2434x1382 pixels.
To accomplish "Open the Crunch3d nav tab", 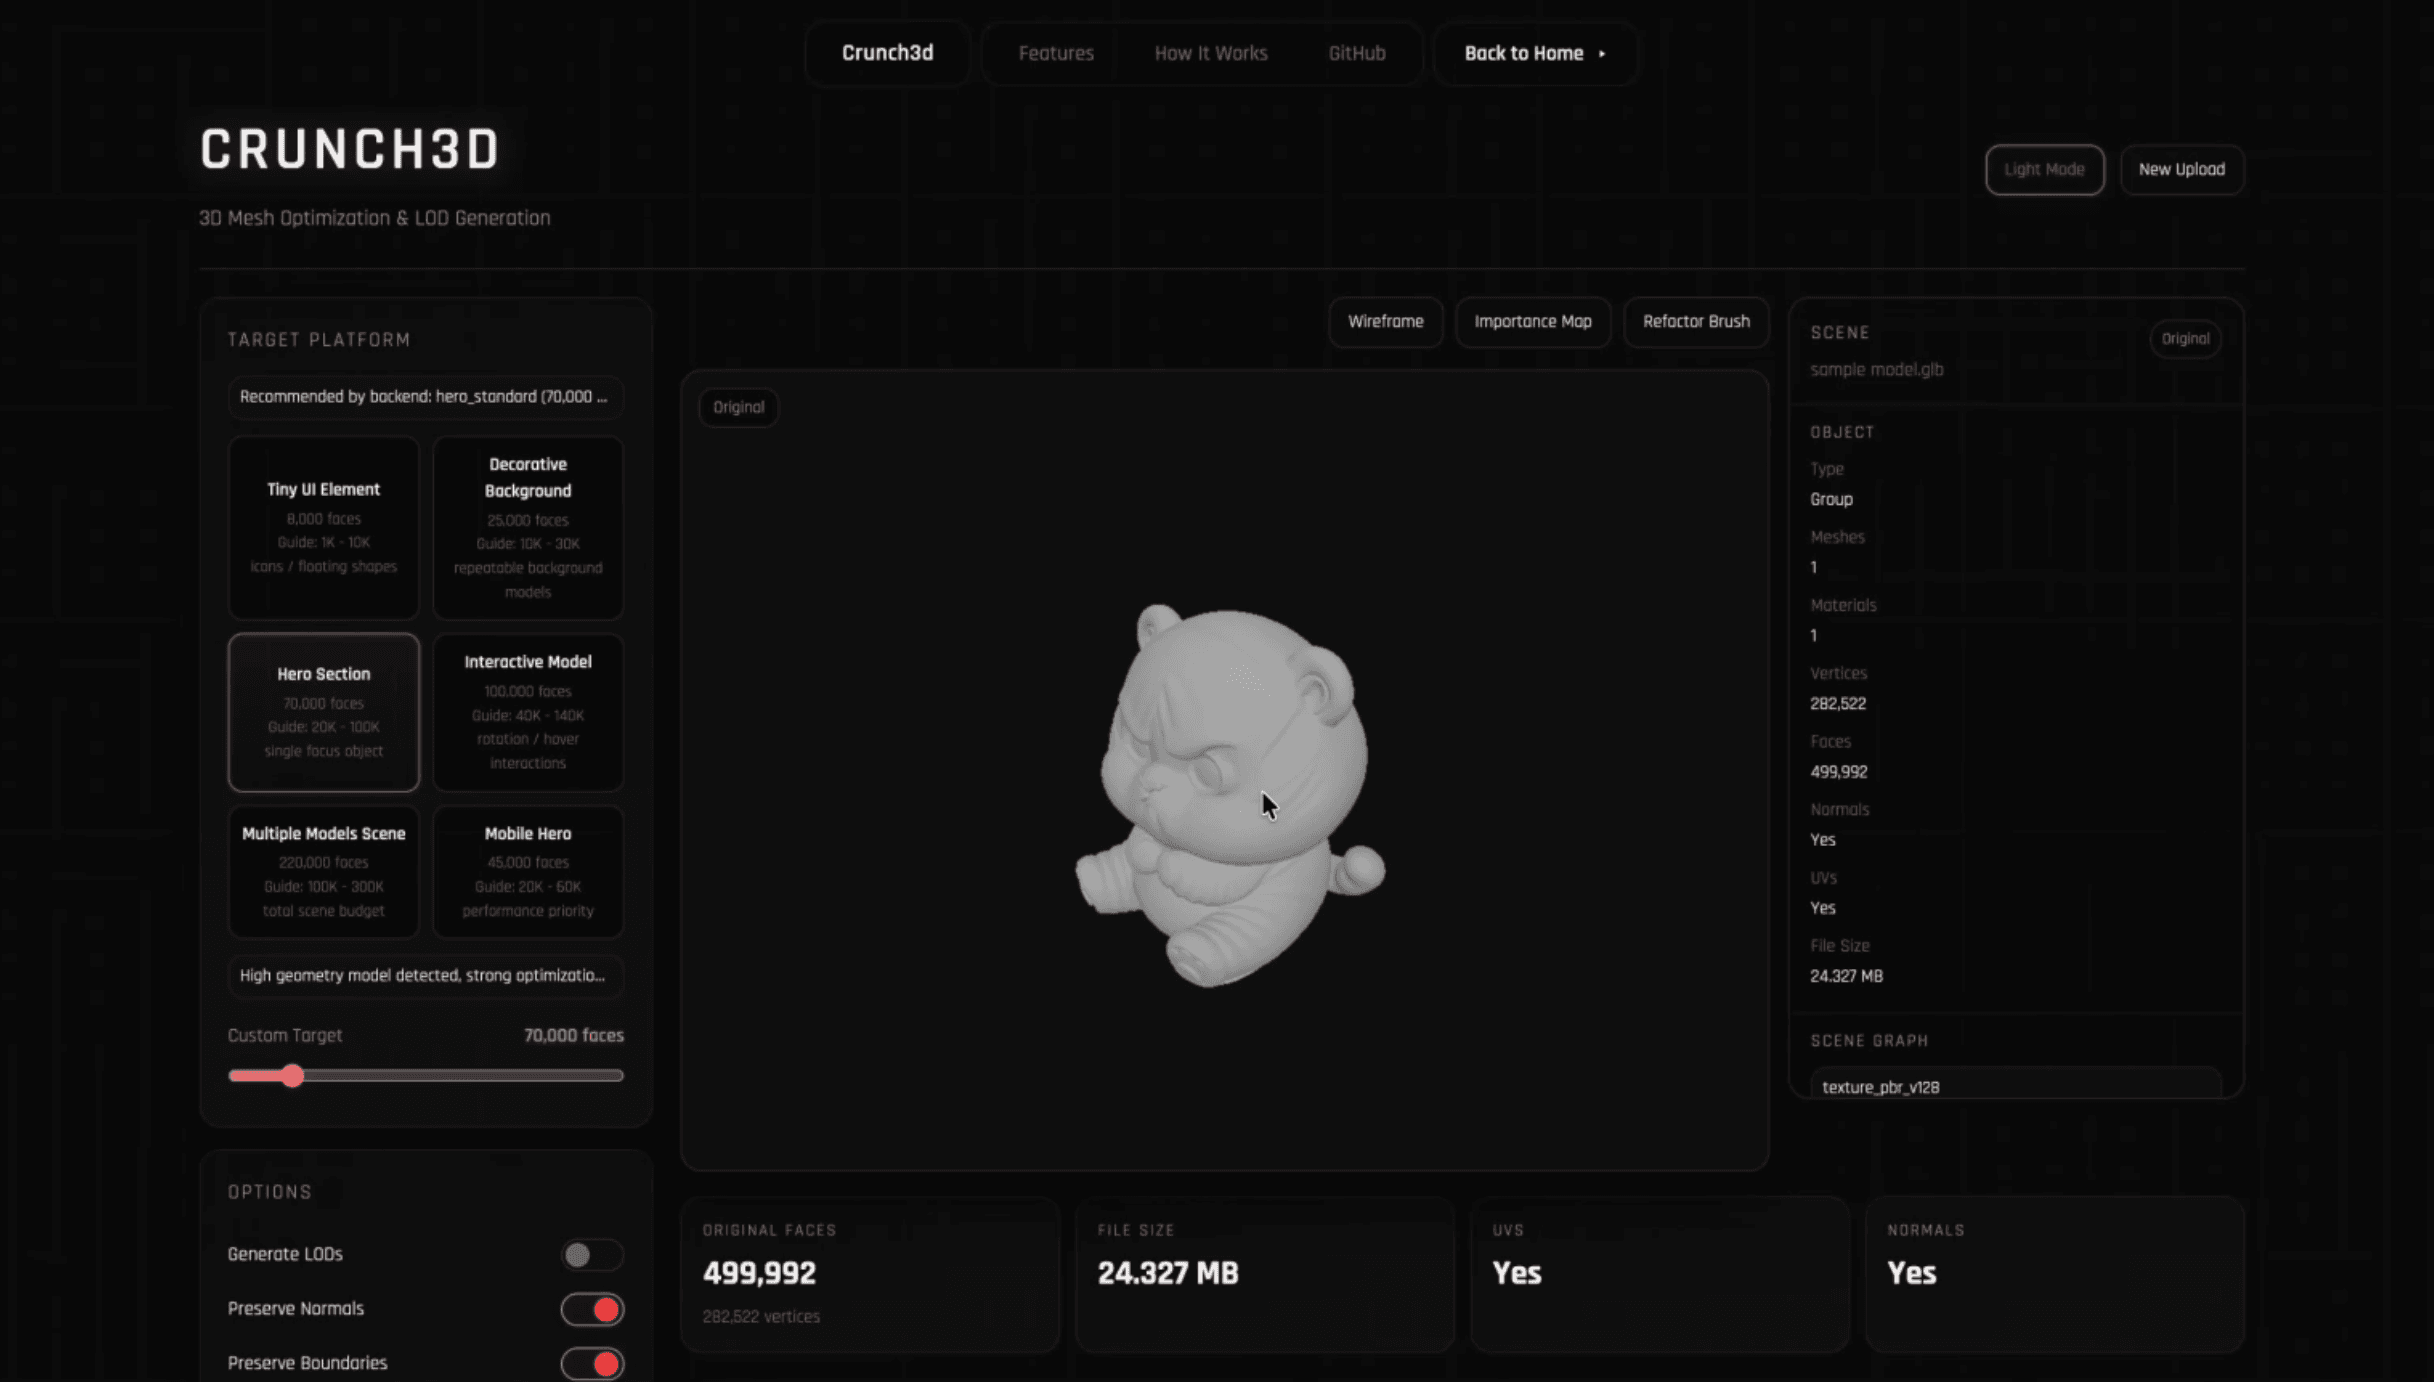I will coord(887,53).
